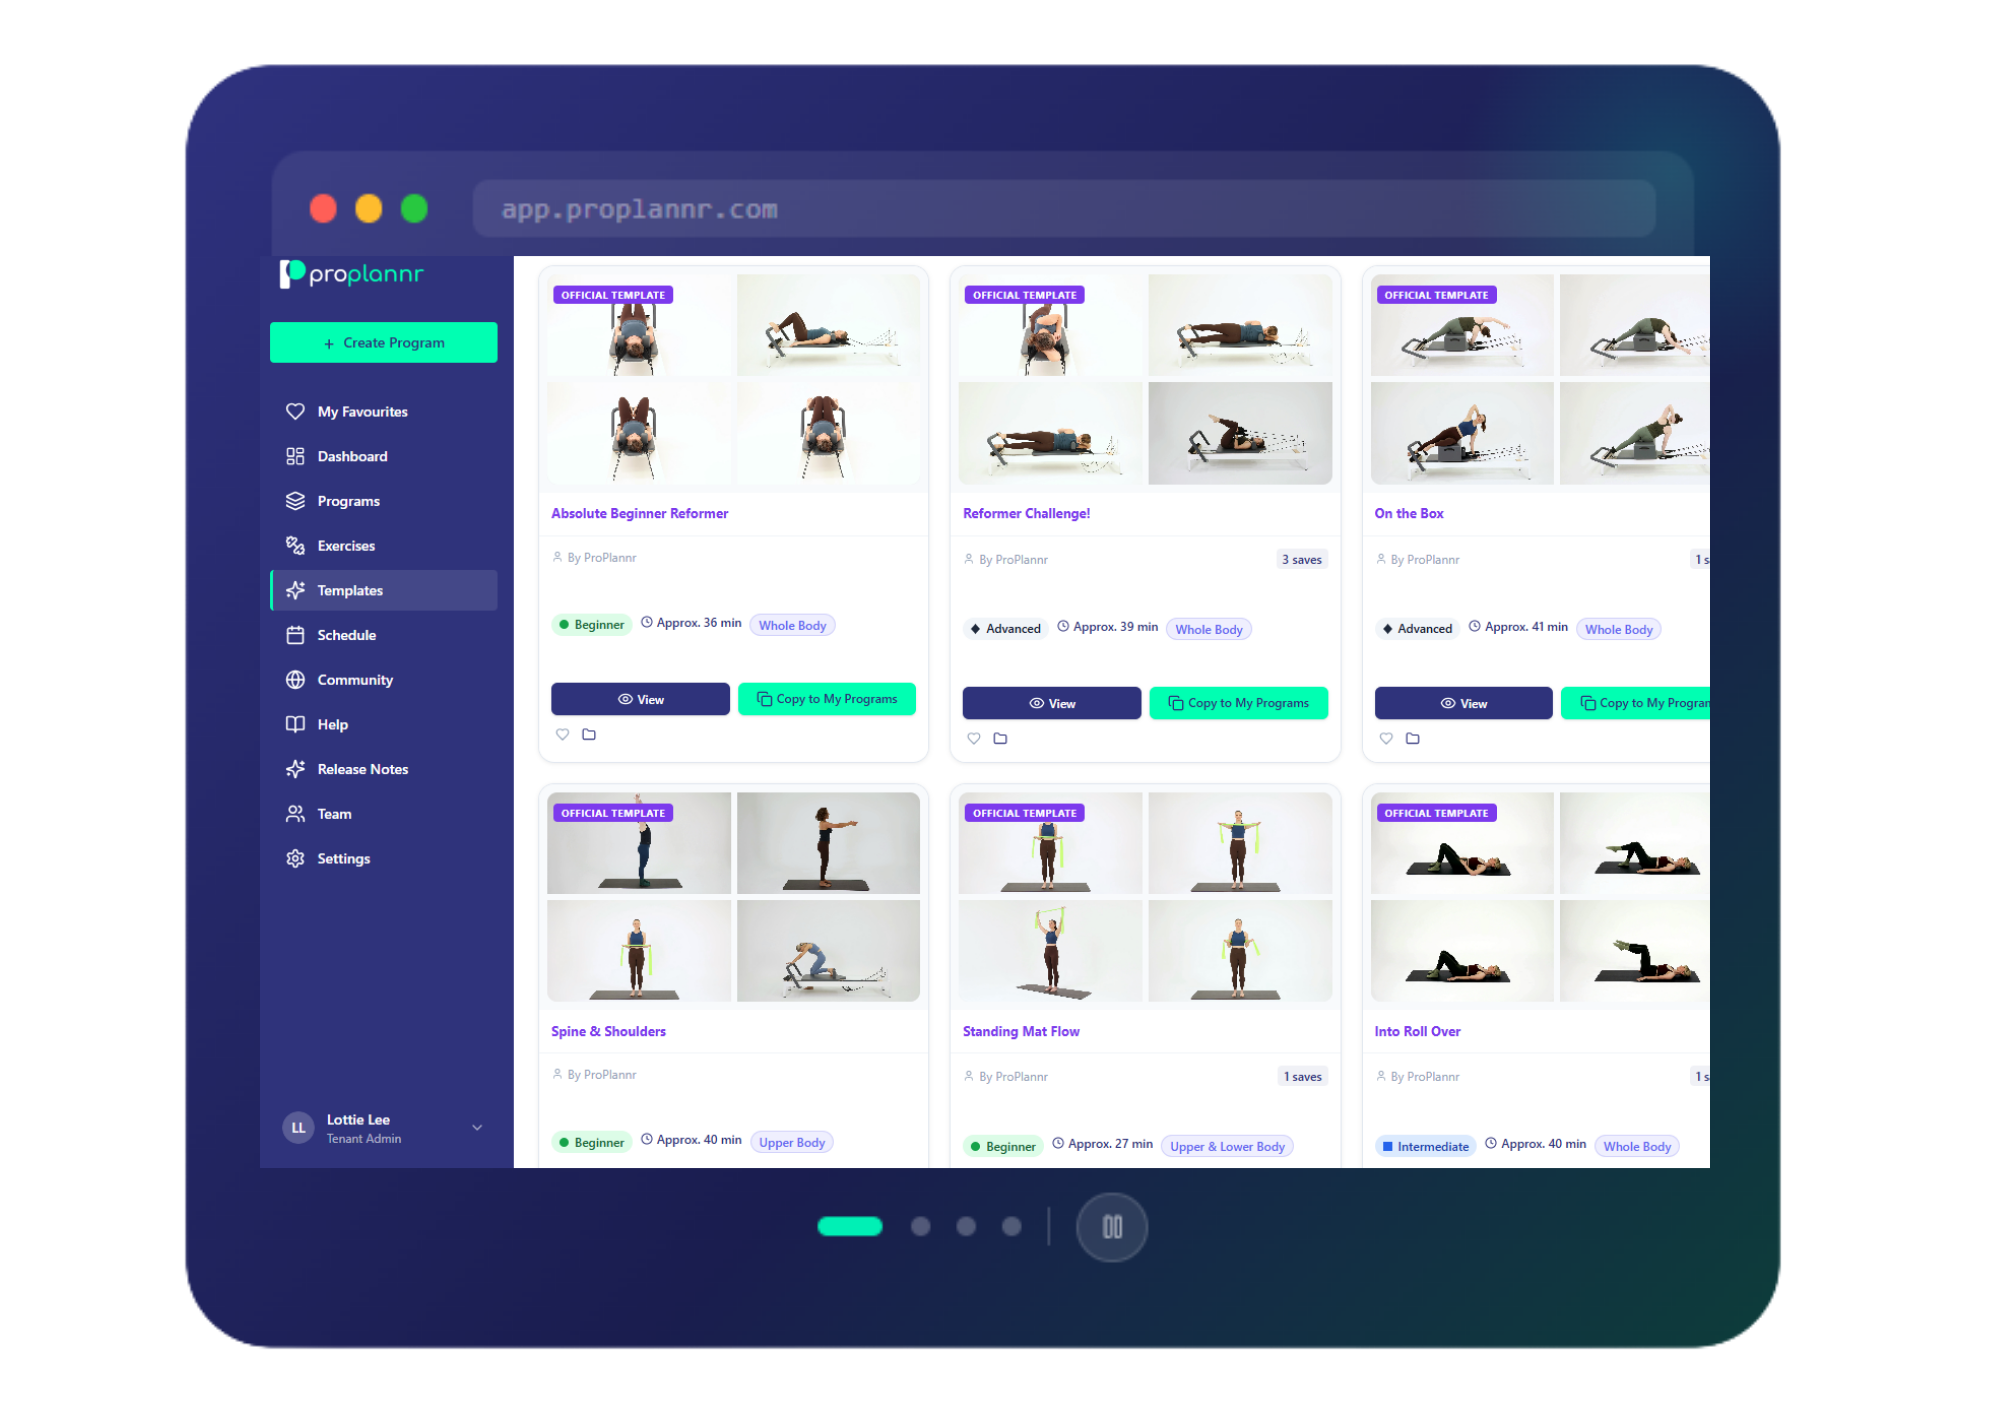Click folder icon under On the Box

click(x=1412, y=738)
